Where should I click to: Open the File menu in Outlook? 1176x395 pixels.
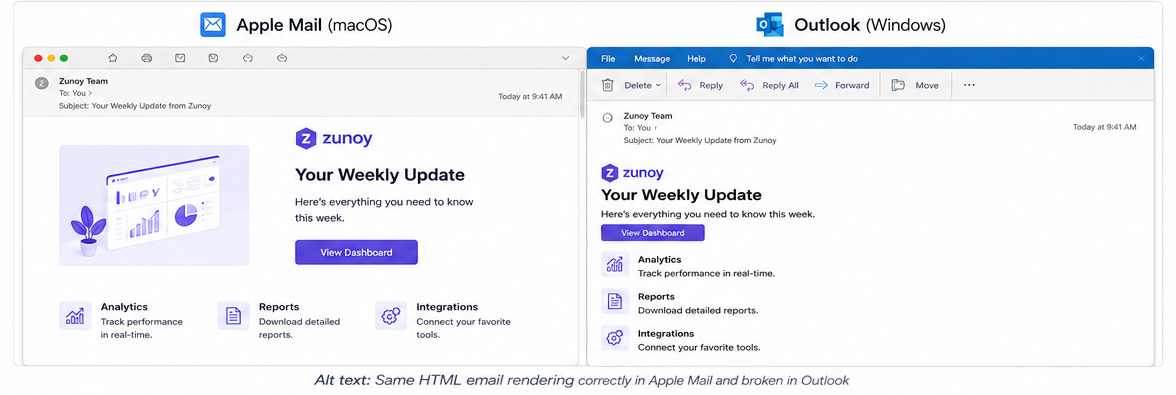pyautogui.click(x=608, y=58)
